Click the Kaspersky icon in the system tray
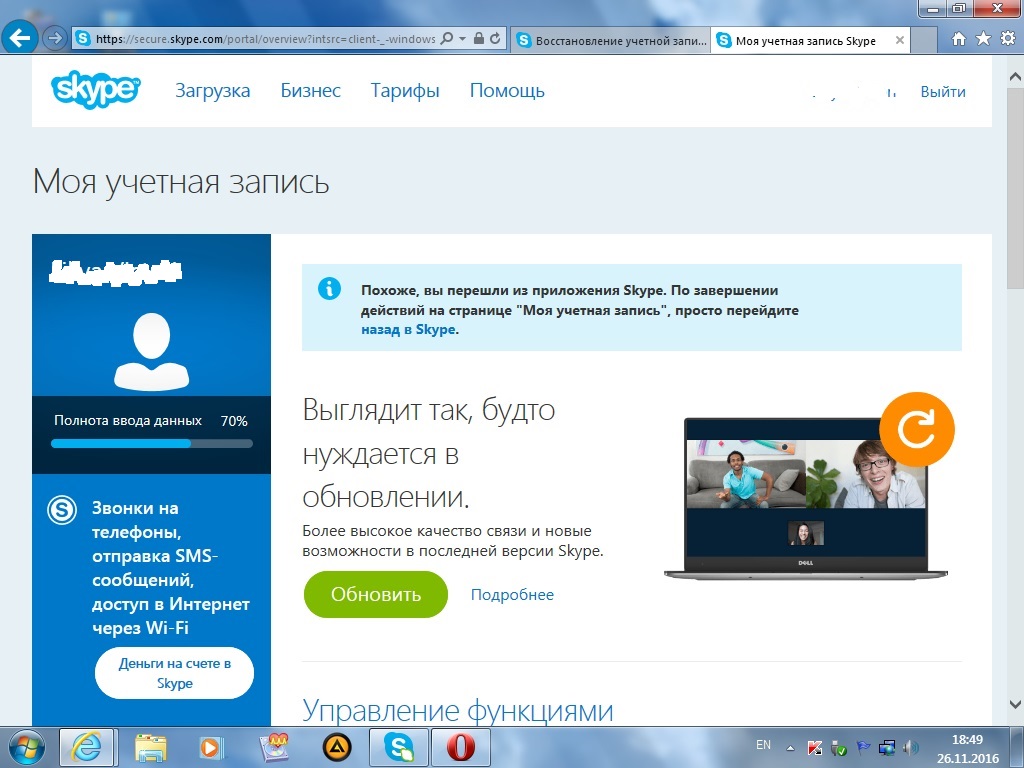This screenshot has height=768, width=1024. pyautogui.click(x=815, y=746)
